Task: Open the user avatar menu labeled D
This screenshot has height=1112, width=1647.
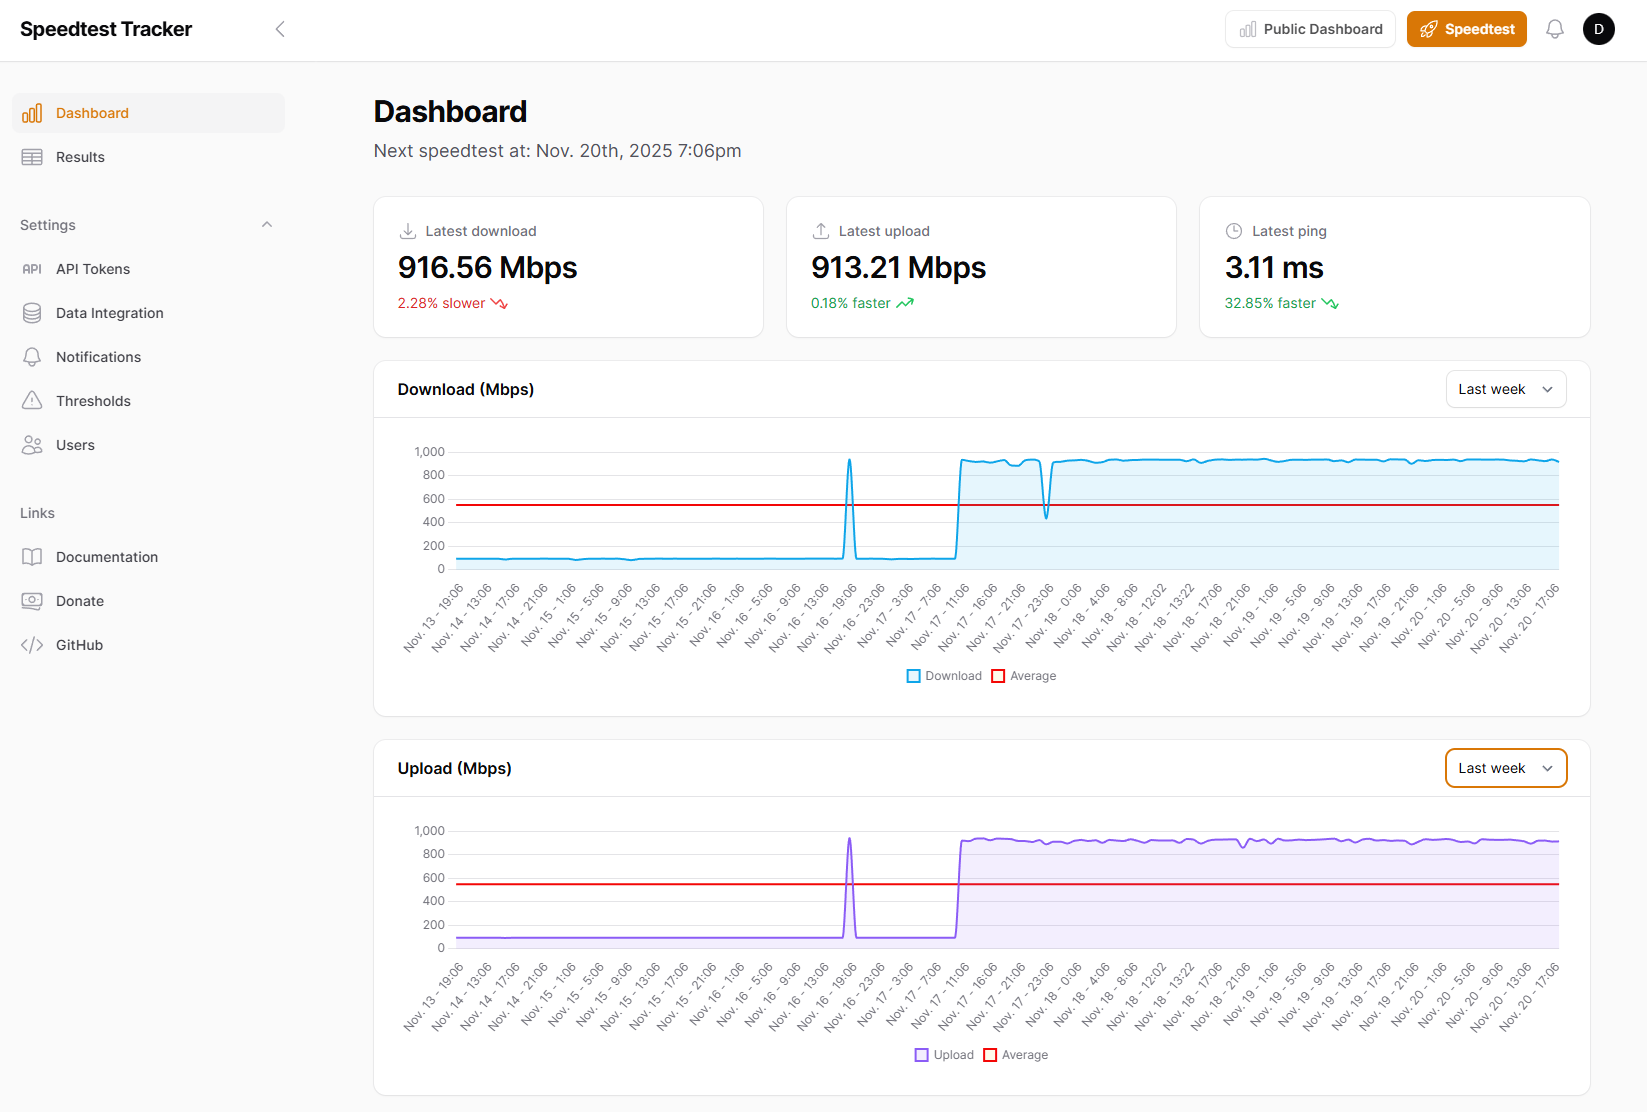Action: coord(1598,29)
